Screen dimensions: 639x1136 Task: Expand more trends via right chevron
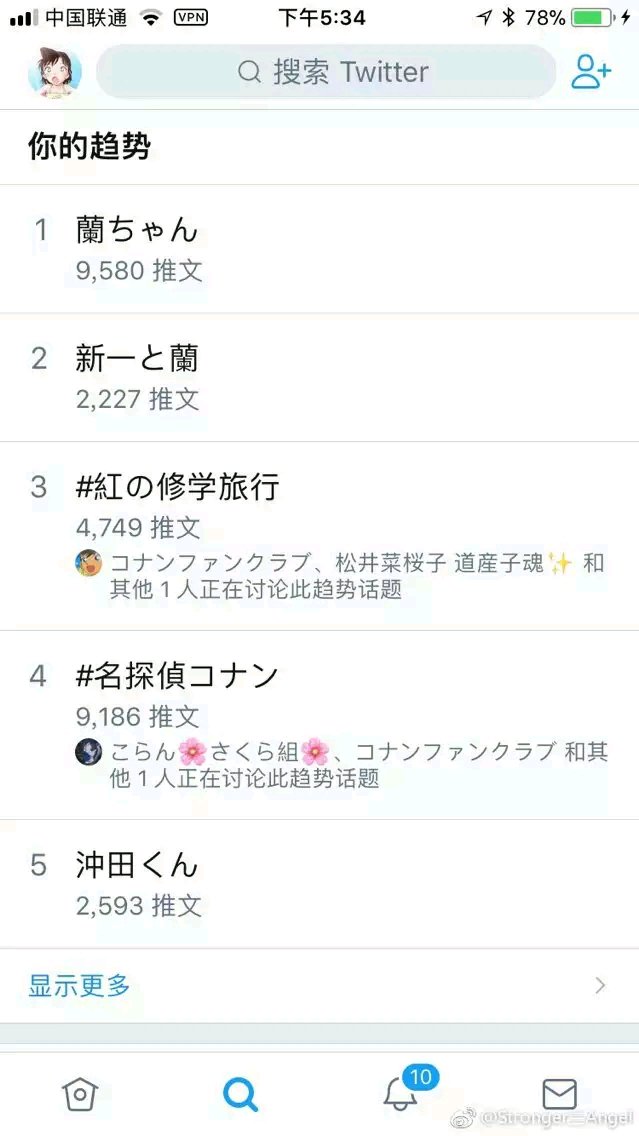(600, 985)
